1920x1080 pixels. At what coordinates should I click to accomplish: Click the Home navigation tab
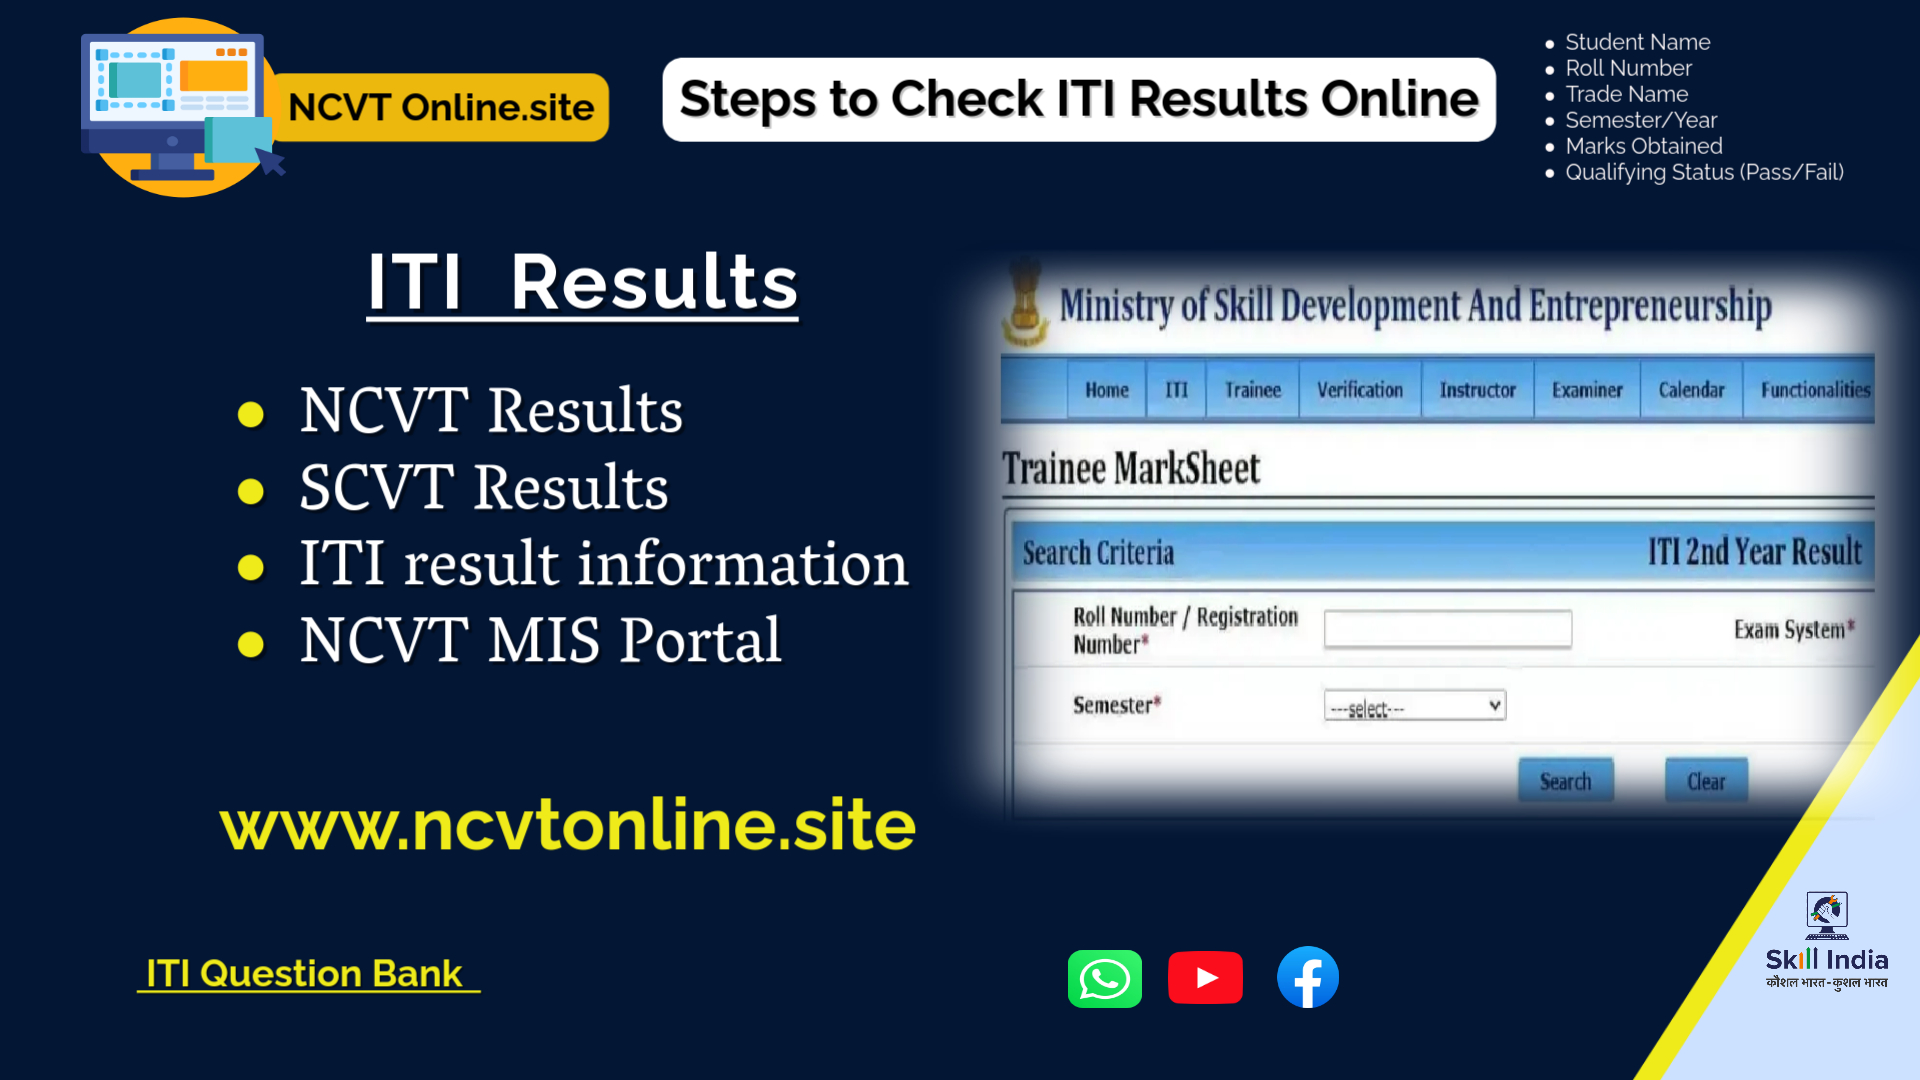coord(1105,390)
